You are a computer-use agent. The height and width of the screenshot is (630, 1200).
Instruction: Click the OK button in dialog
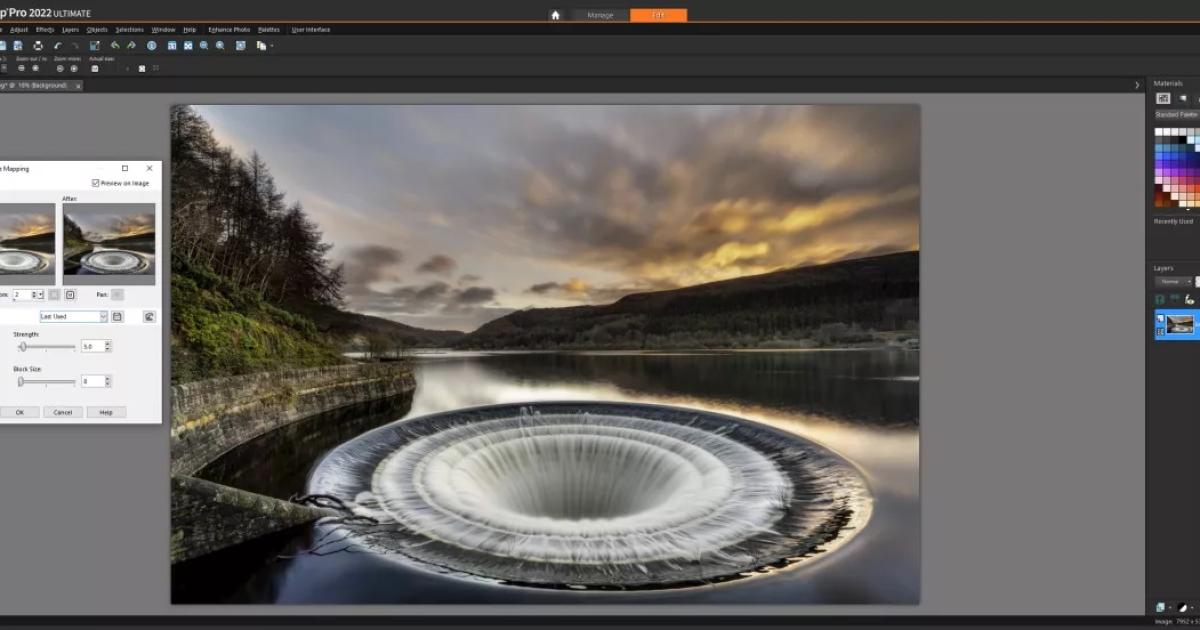pyautogui.click(x=19, y=412)
